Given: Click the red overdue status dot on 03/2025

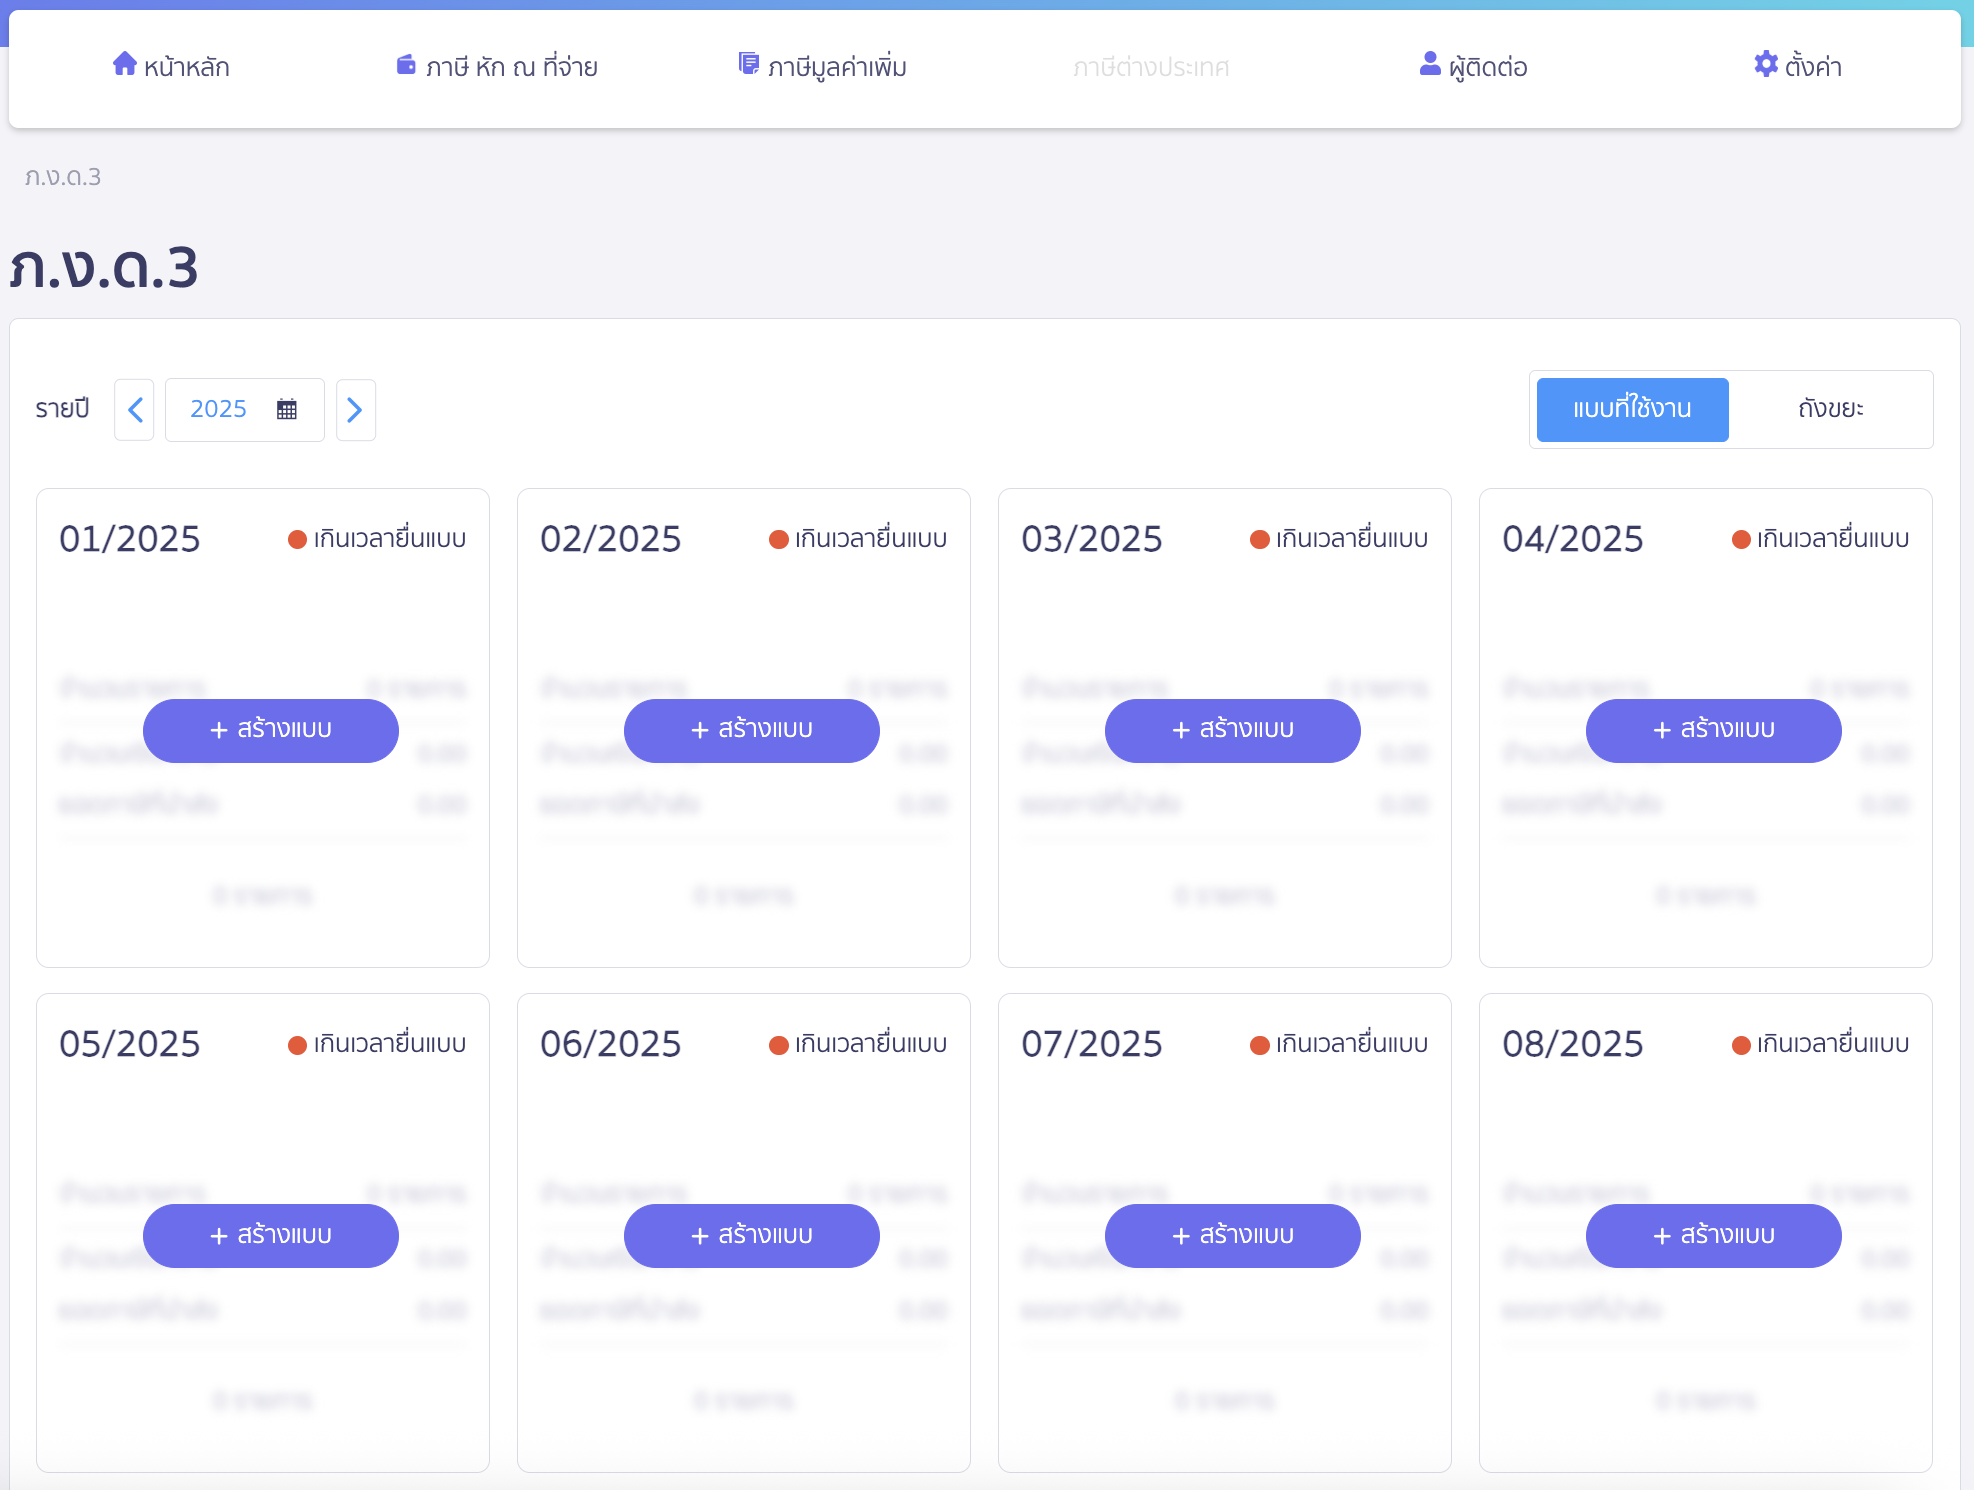Looking at the screenshot, I should pos(1259,540).
